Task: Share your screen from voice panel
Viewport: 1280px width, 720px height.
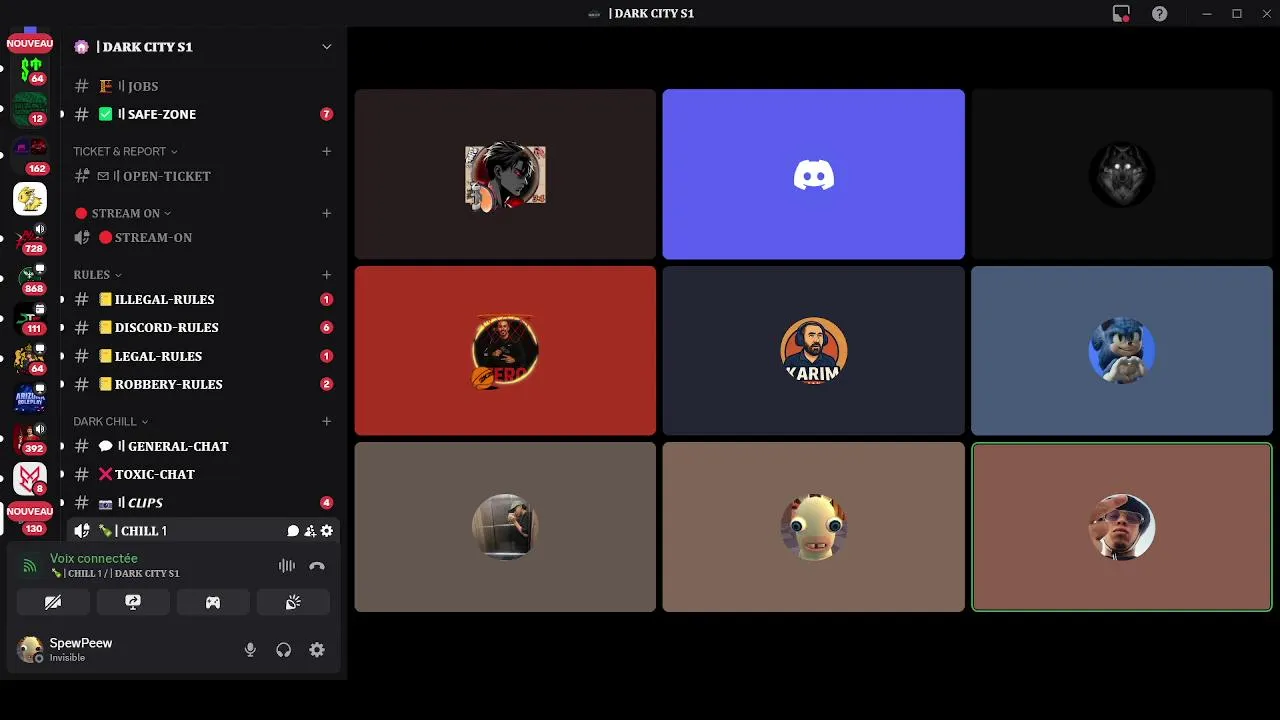Action: [x=133, y=602]
